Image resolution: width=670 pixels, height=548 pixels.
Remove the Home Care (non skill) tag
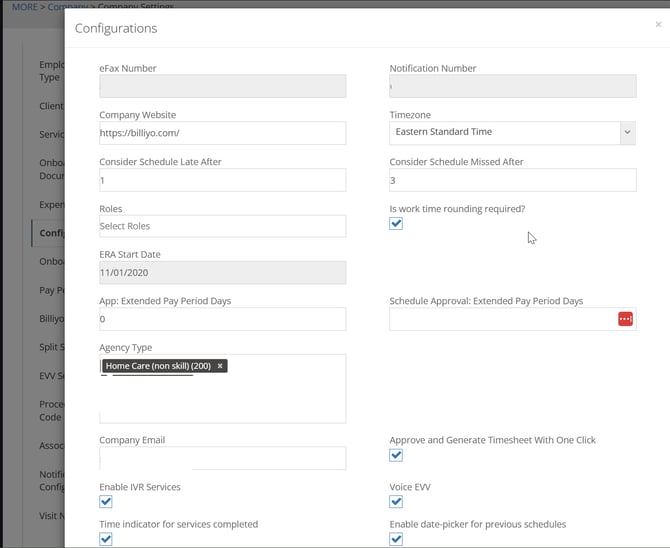[x=220, y=366]
